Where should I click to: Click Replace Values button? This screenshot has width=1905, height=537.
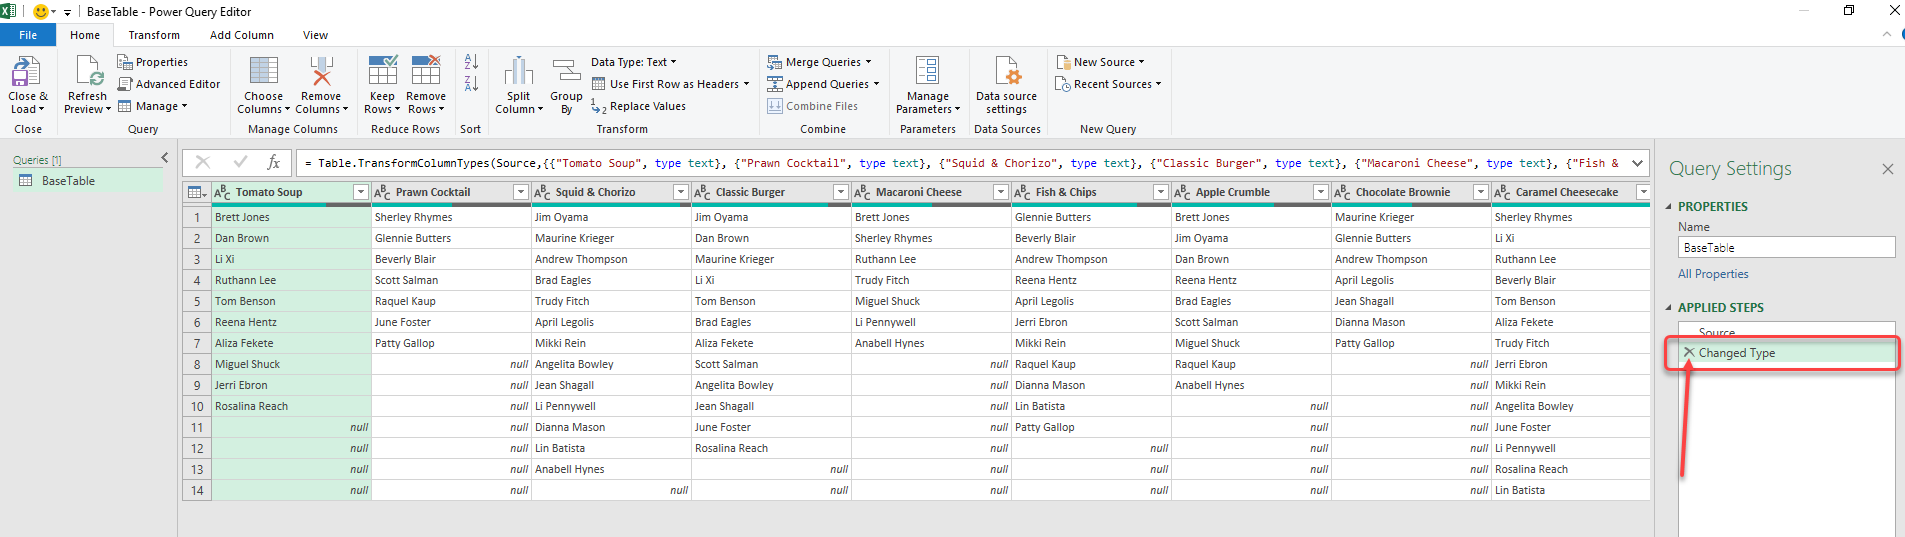[x=638, y=106]
